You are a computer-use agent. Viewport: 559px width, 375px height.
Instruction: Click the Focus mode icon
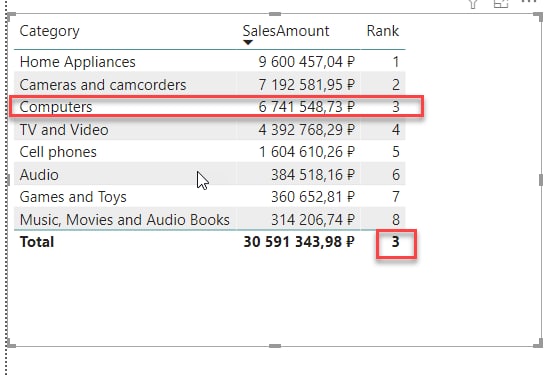(501, 3)
